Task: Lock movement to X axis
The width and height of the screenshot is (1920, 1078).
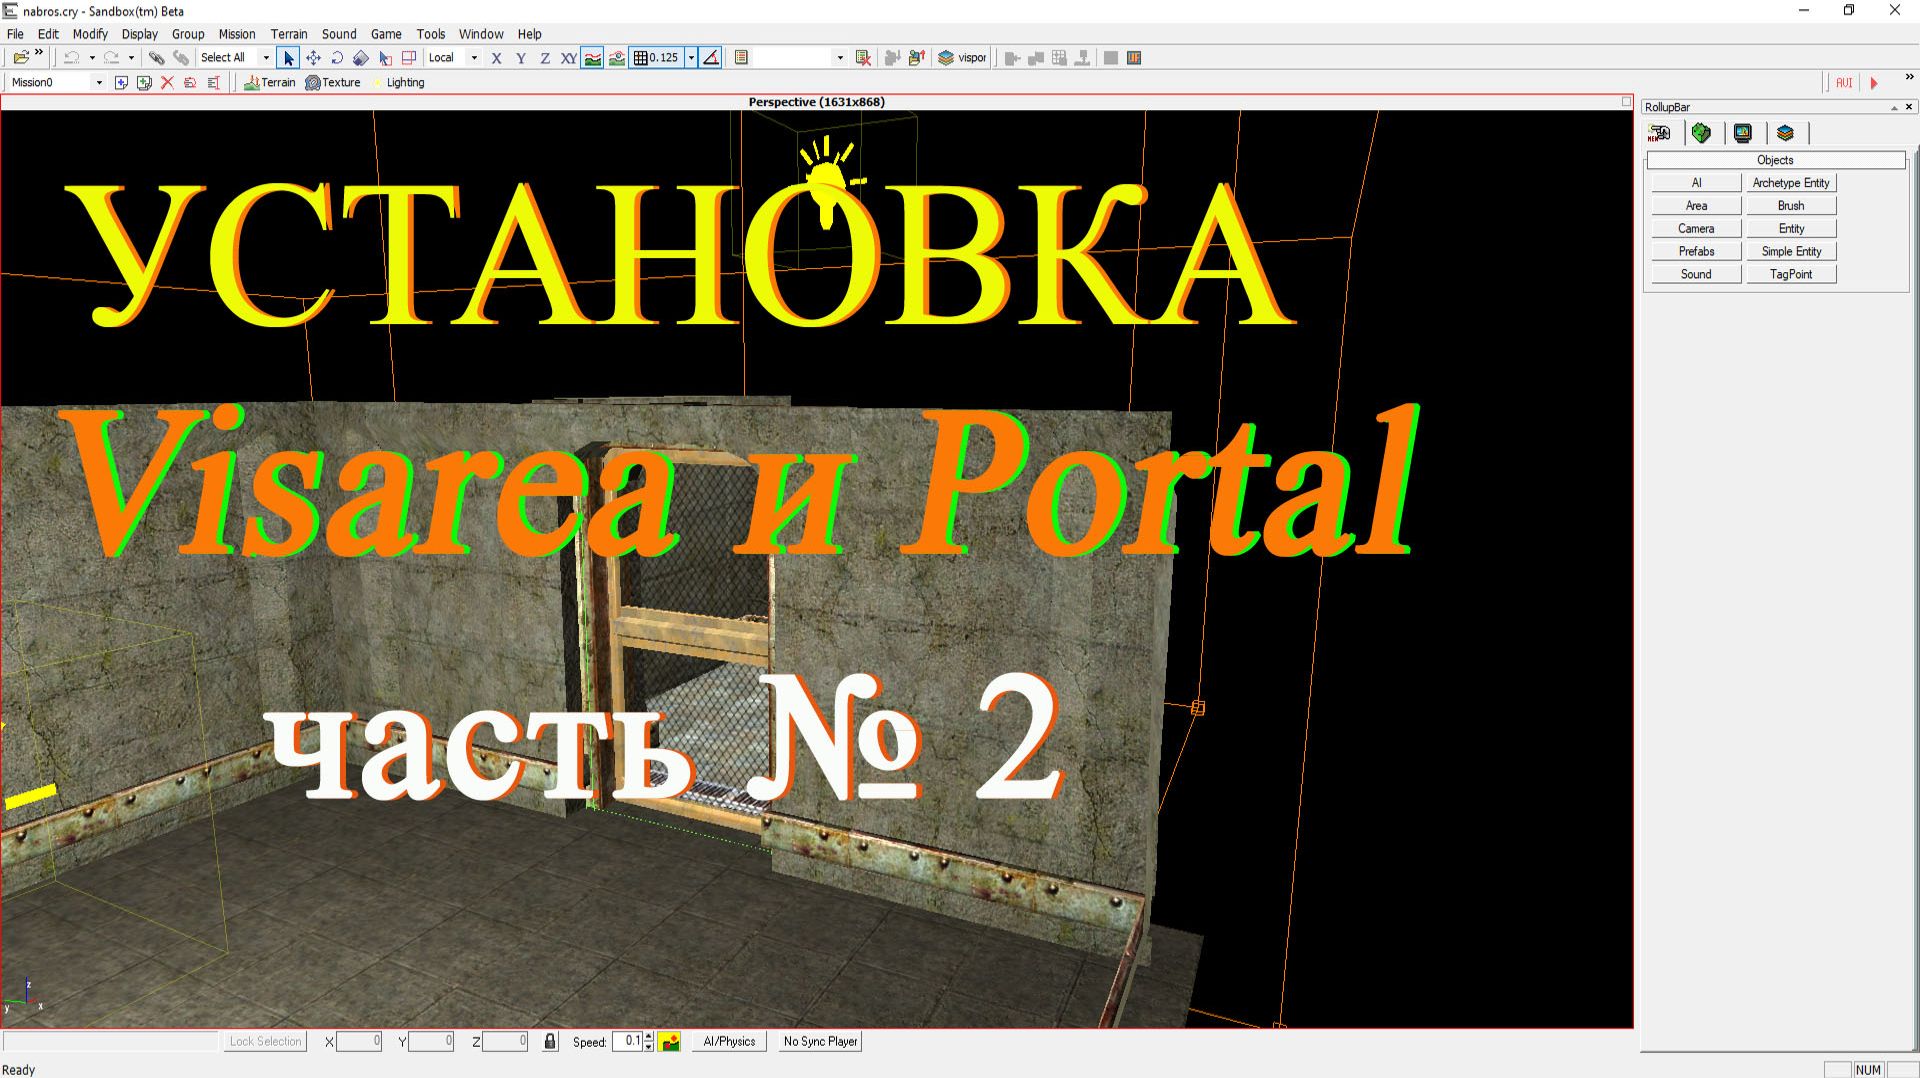Action: (496, 58)
